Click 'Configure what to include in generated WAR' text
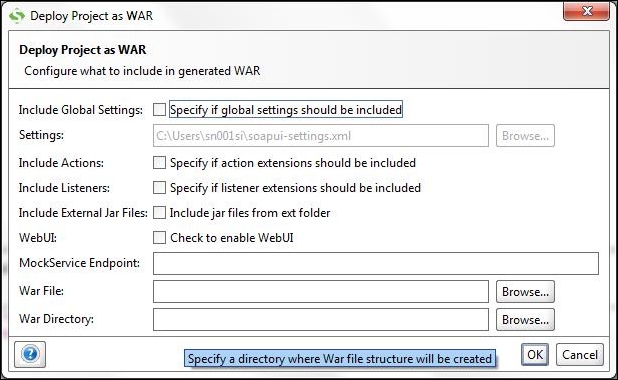 pyautogui.click(x=142, y=71)
